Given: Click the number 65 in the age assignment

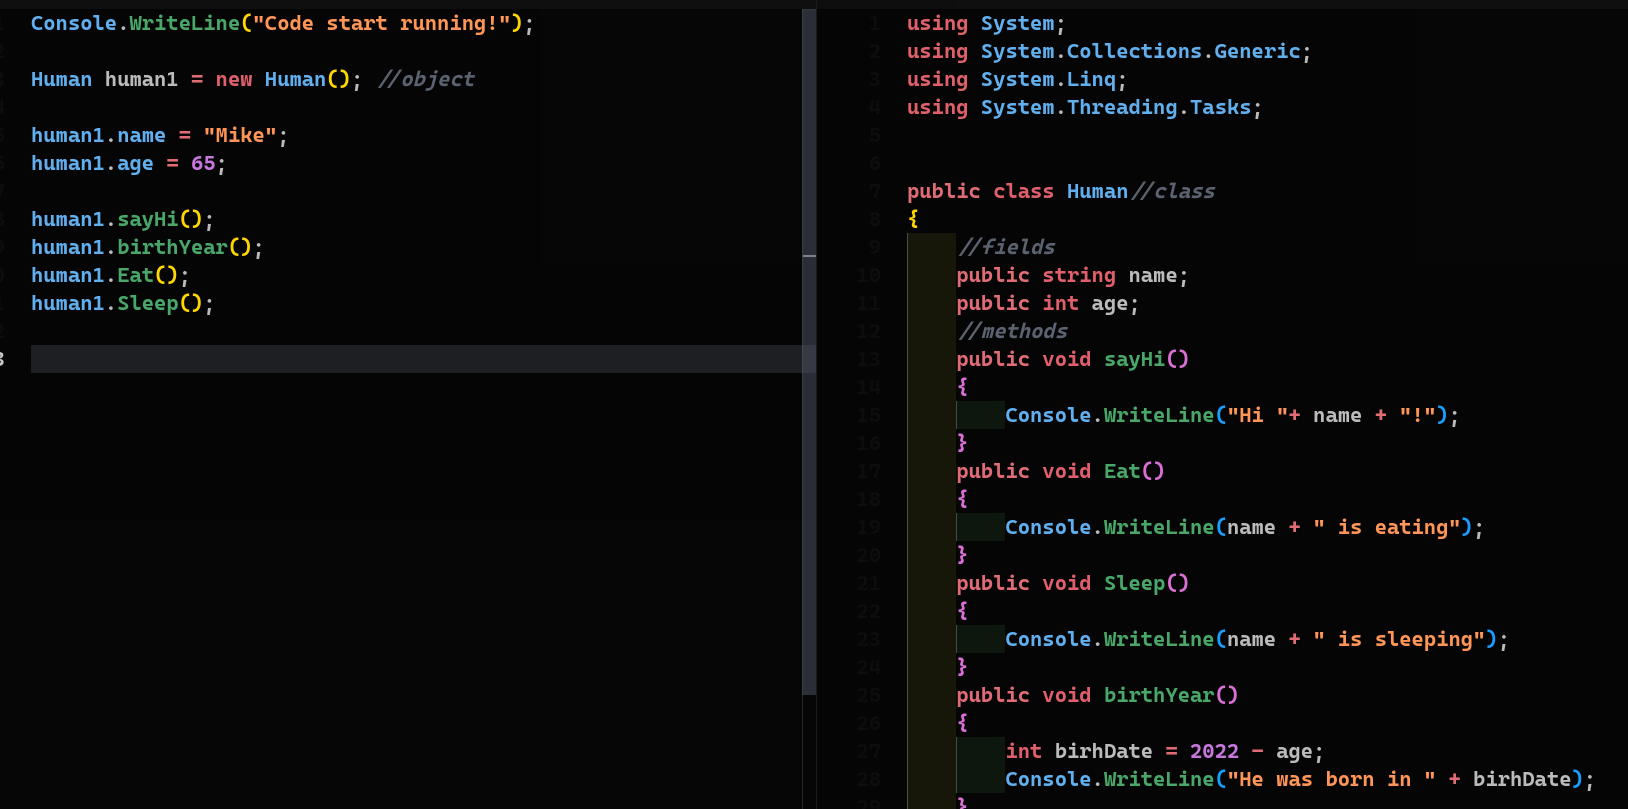Looking at the screenshot, I should coord(203,163).
